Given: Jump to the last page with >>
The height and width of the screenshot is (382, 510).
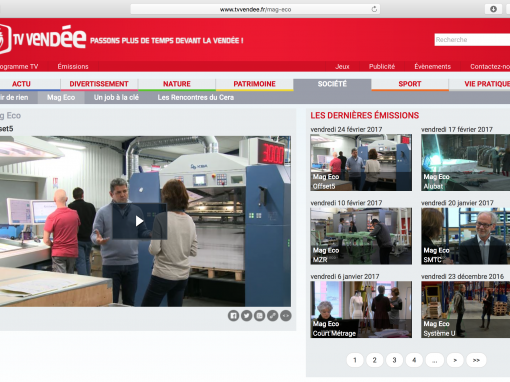Looking at the screenshot, I should (x=476, y=360).
